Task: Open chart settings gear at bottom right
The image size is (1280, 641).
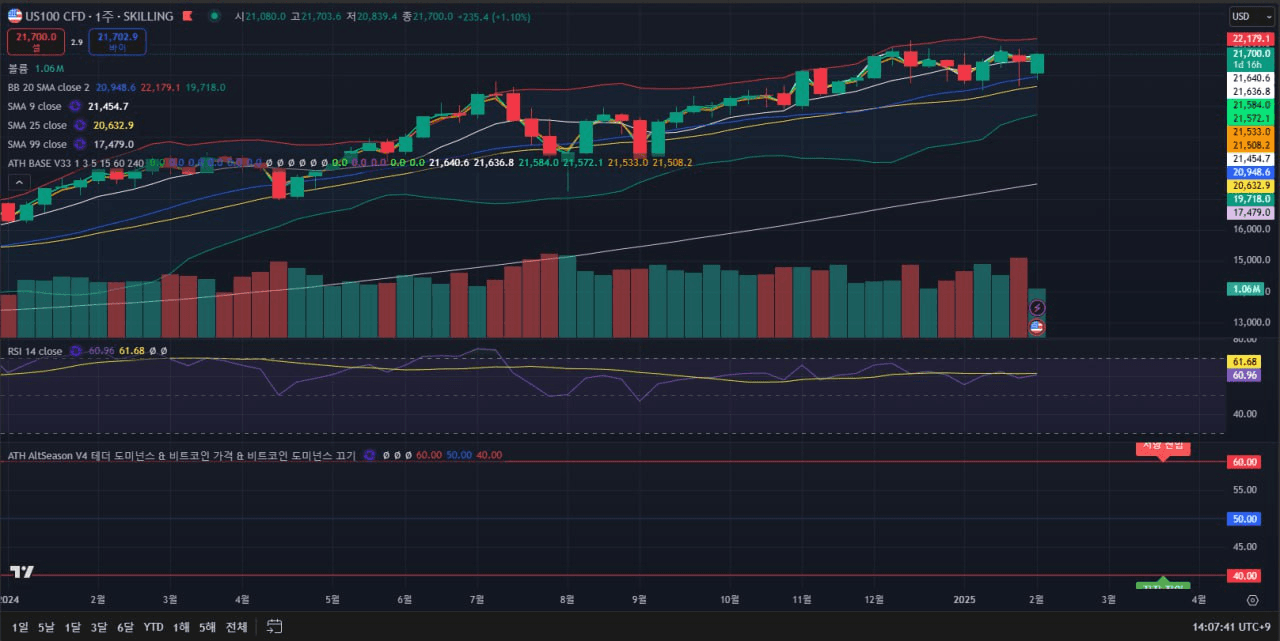Action: pos(1252,600)
